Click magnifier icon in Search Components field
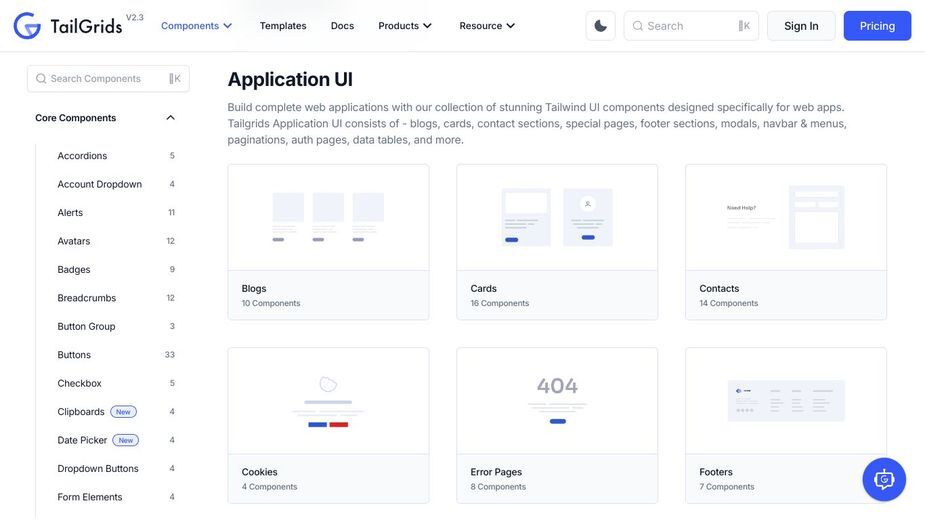 point(41,79)
